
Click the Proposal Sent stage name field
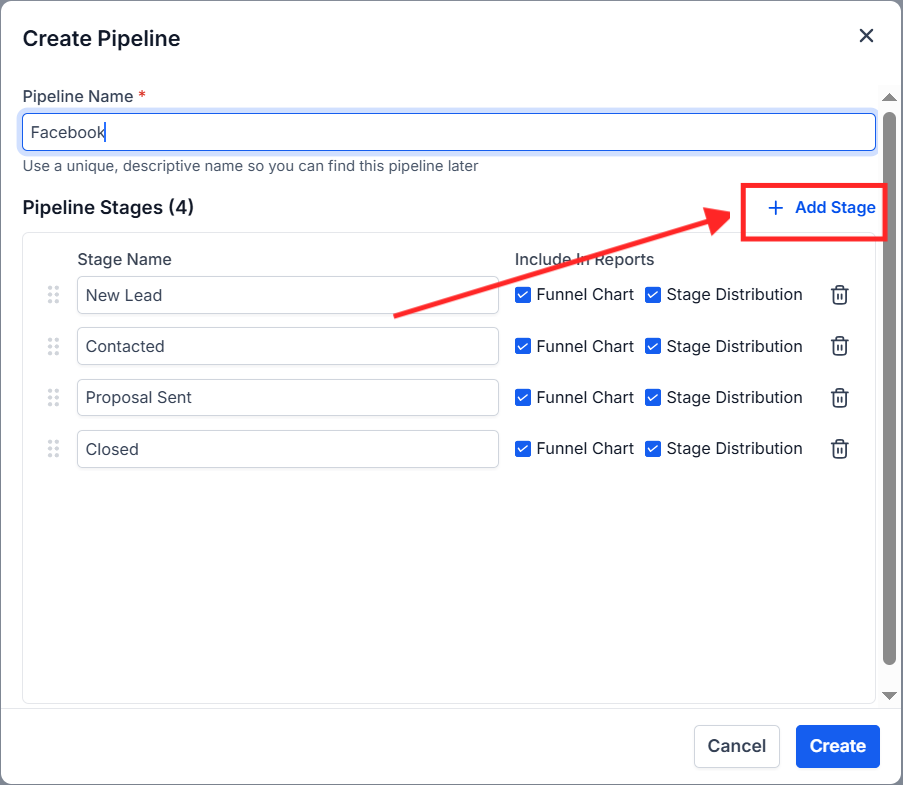pyautogui.click(x=287, y=397)
